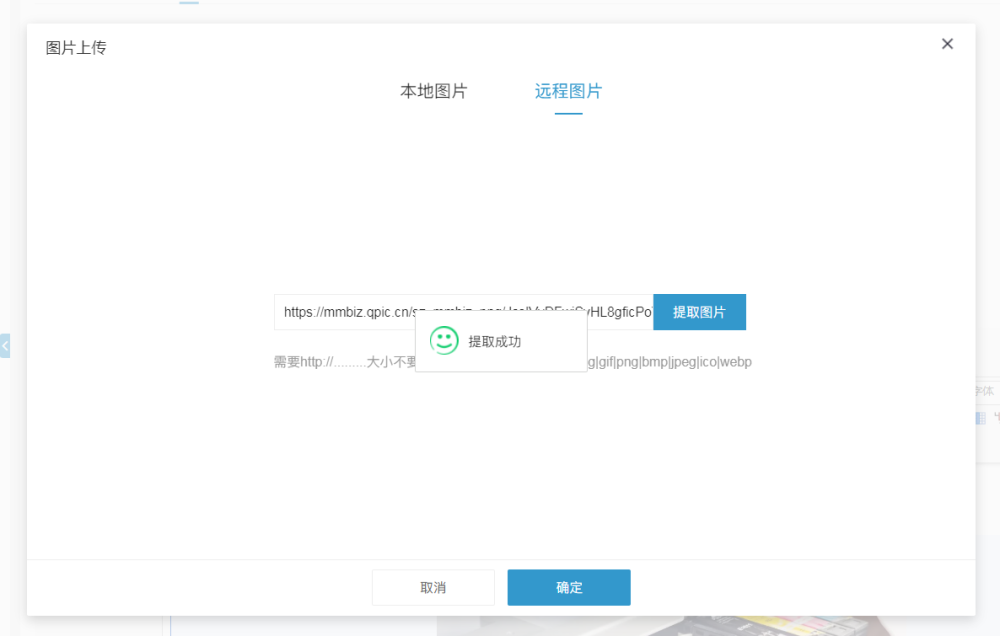Click the 提取成功 toast message

click(x=501, y=341)
